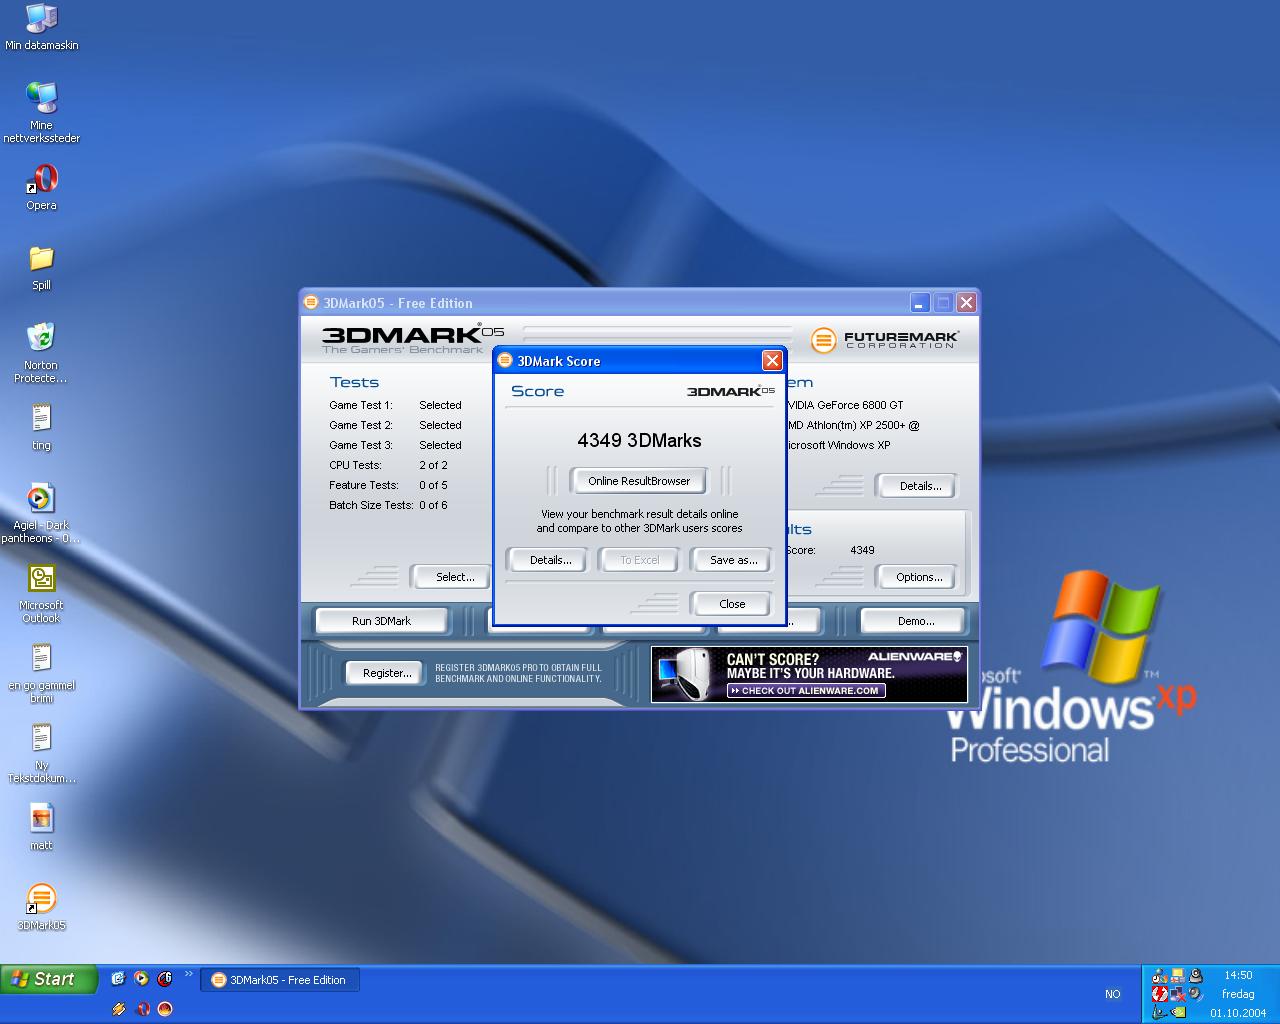The image size is (1280, 1024).
Task: Click the 3DMark05 - Free Edition taskbar button
Action: pyautogui.click(x=280, y=980)
